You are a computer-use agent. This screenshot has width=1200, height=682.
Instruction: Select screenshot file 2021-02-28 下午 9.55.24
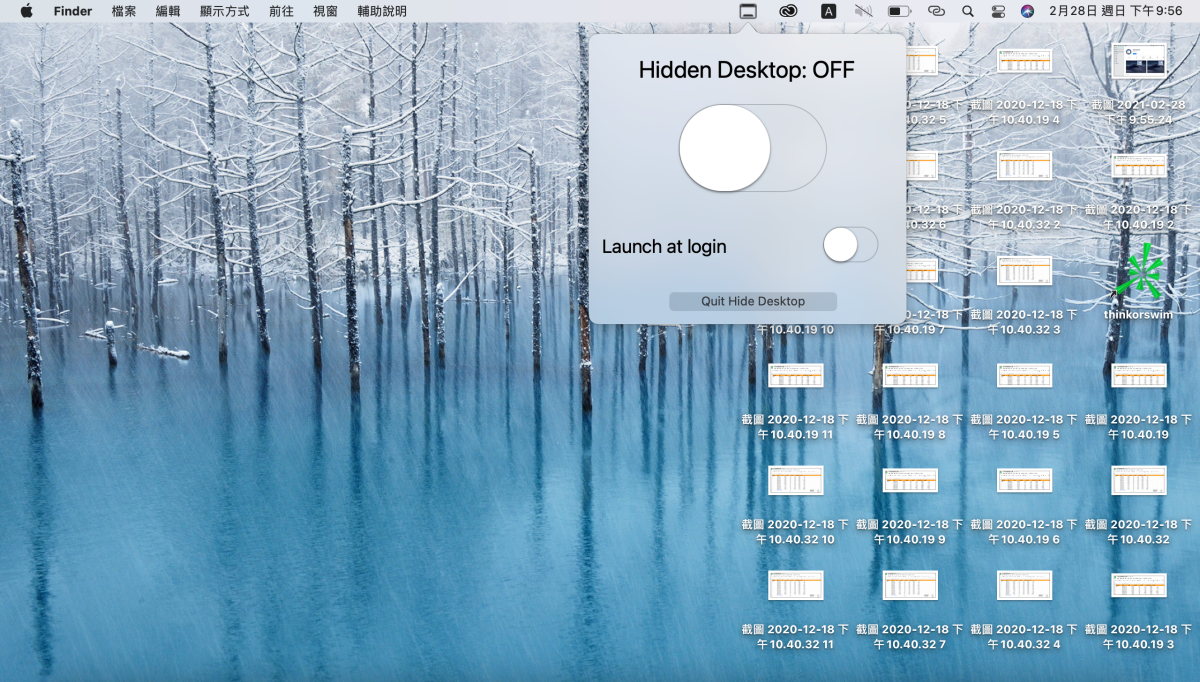point(1138,62)
